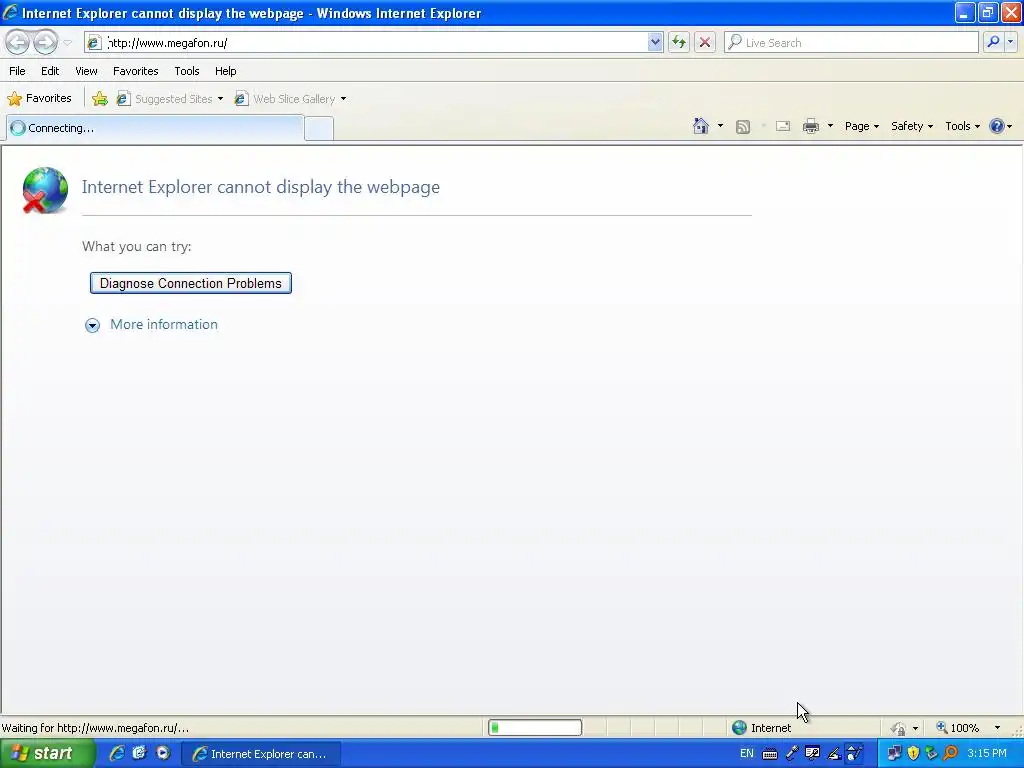
Task: Click the yellow security shield tray icon
Action: 913,754
